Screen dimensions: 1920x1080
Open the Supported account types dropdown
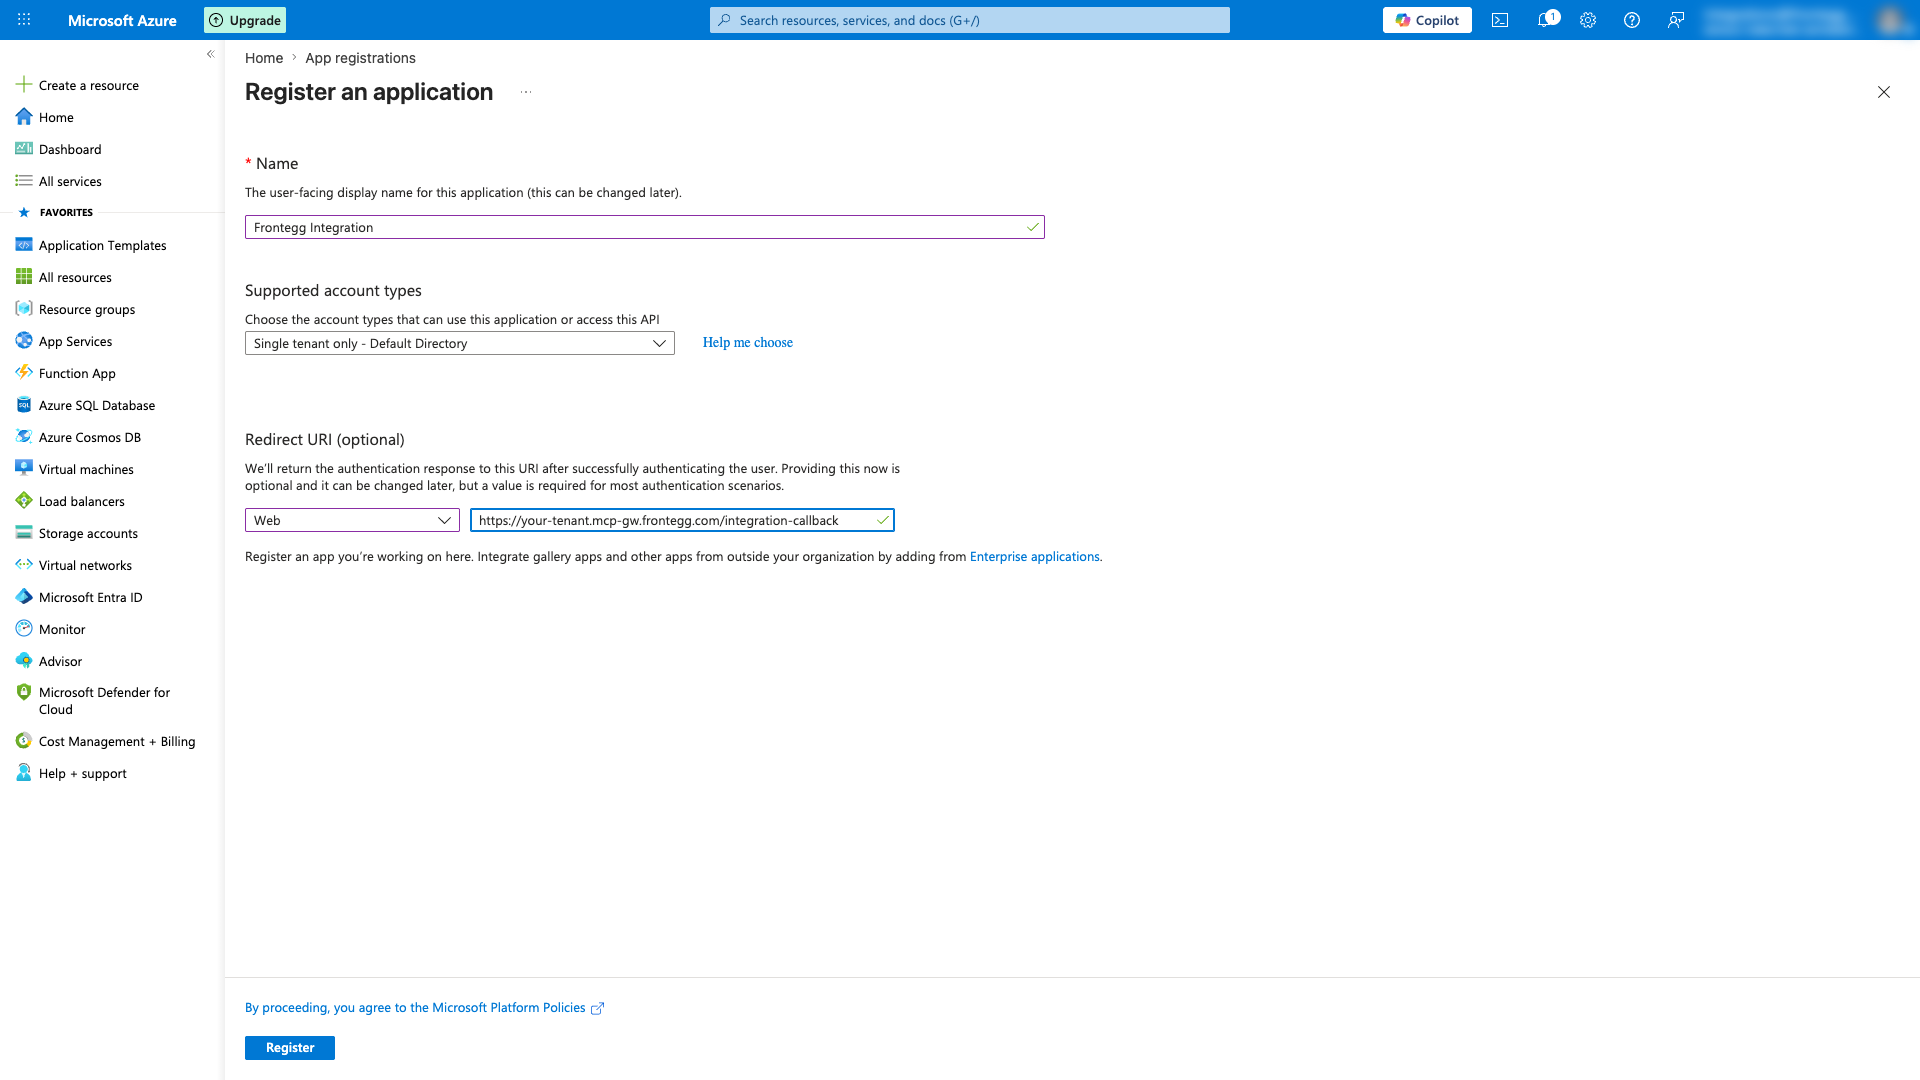tap(460, 343)
